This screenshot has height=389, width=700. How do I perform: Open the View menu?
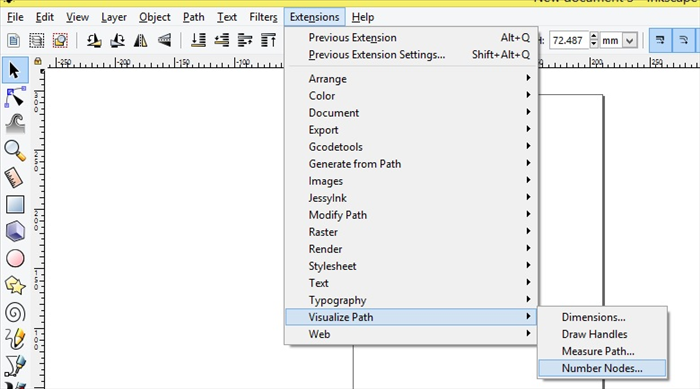(77, 17)
